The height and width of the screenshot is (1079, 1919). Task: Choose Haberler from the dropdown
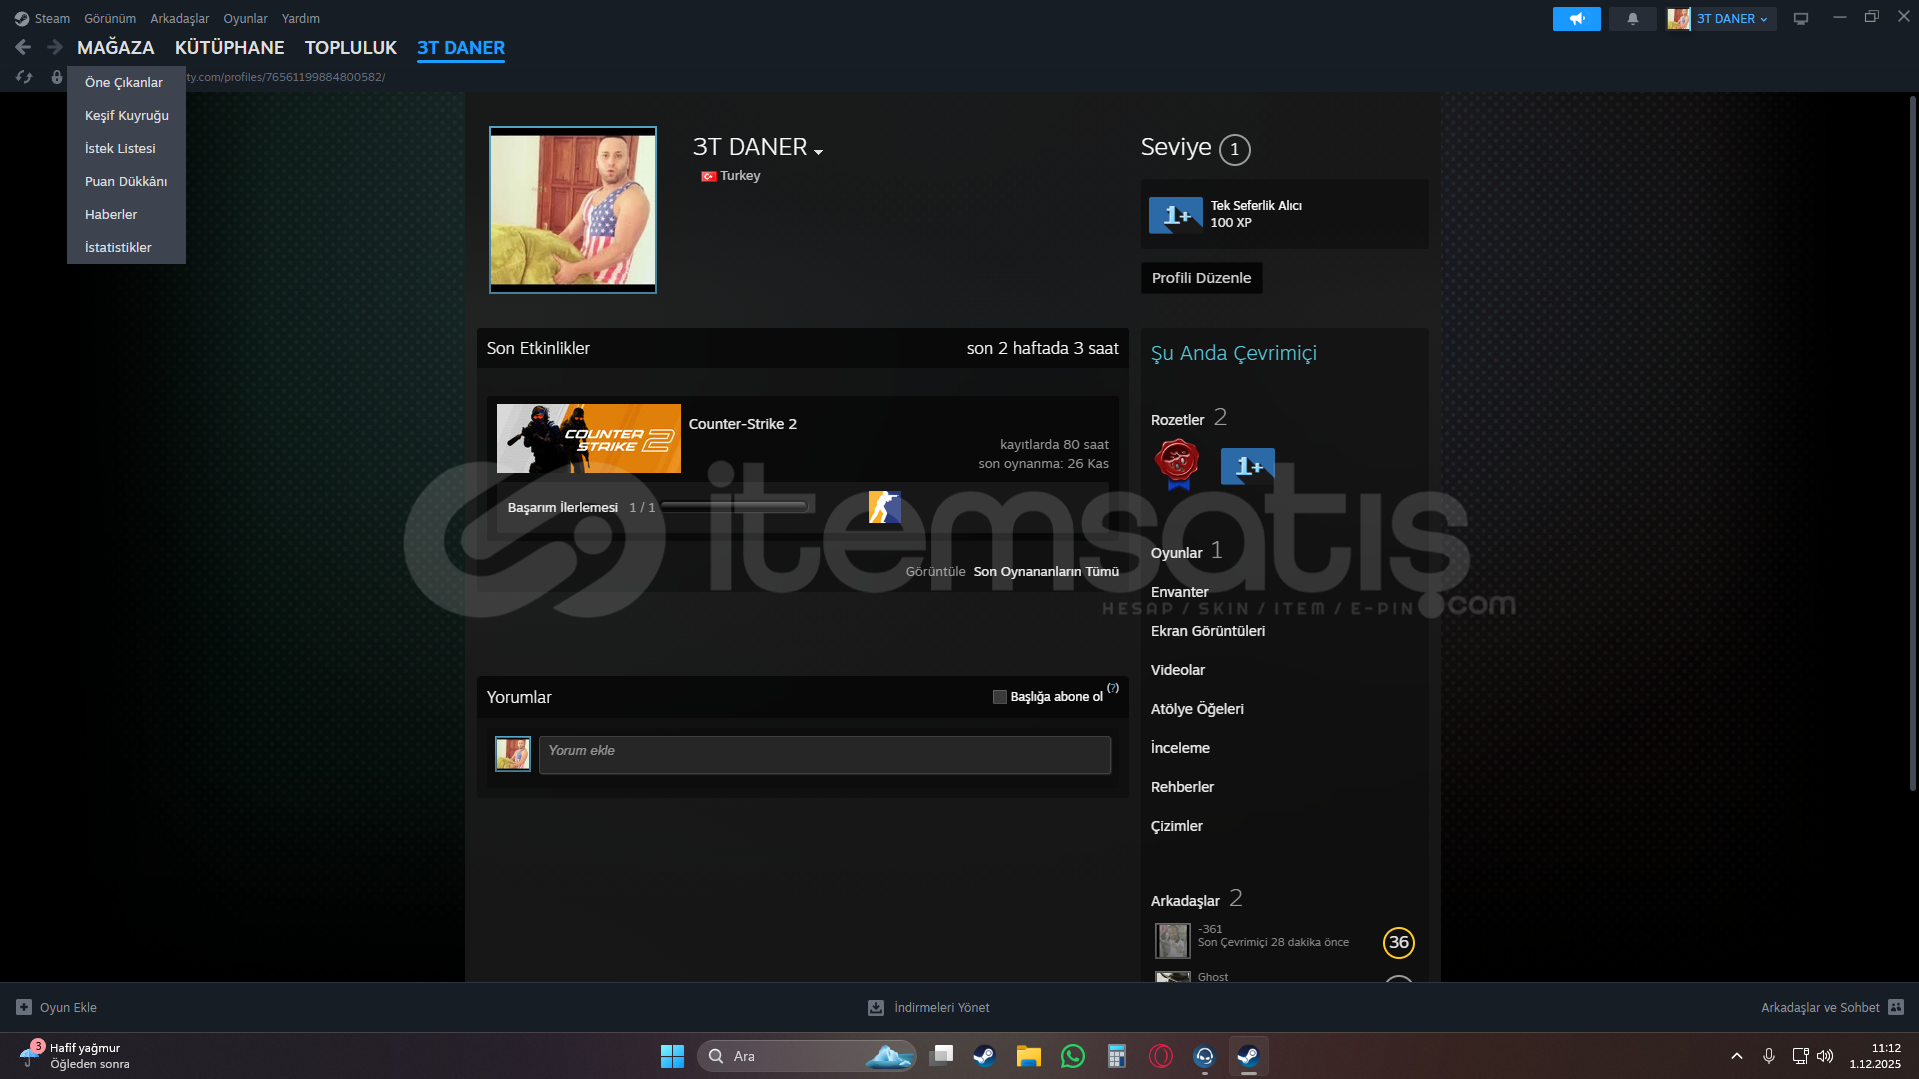126,214
